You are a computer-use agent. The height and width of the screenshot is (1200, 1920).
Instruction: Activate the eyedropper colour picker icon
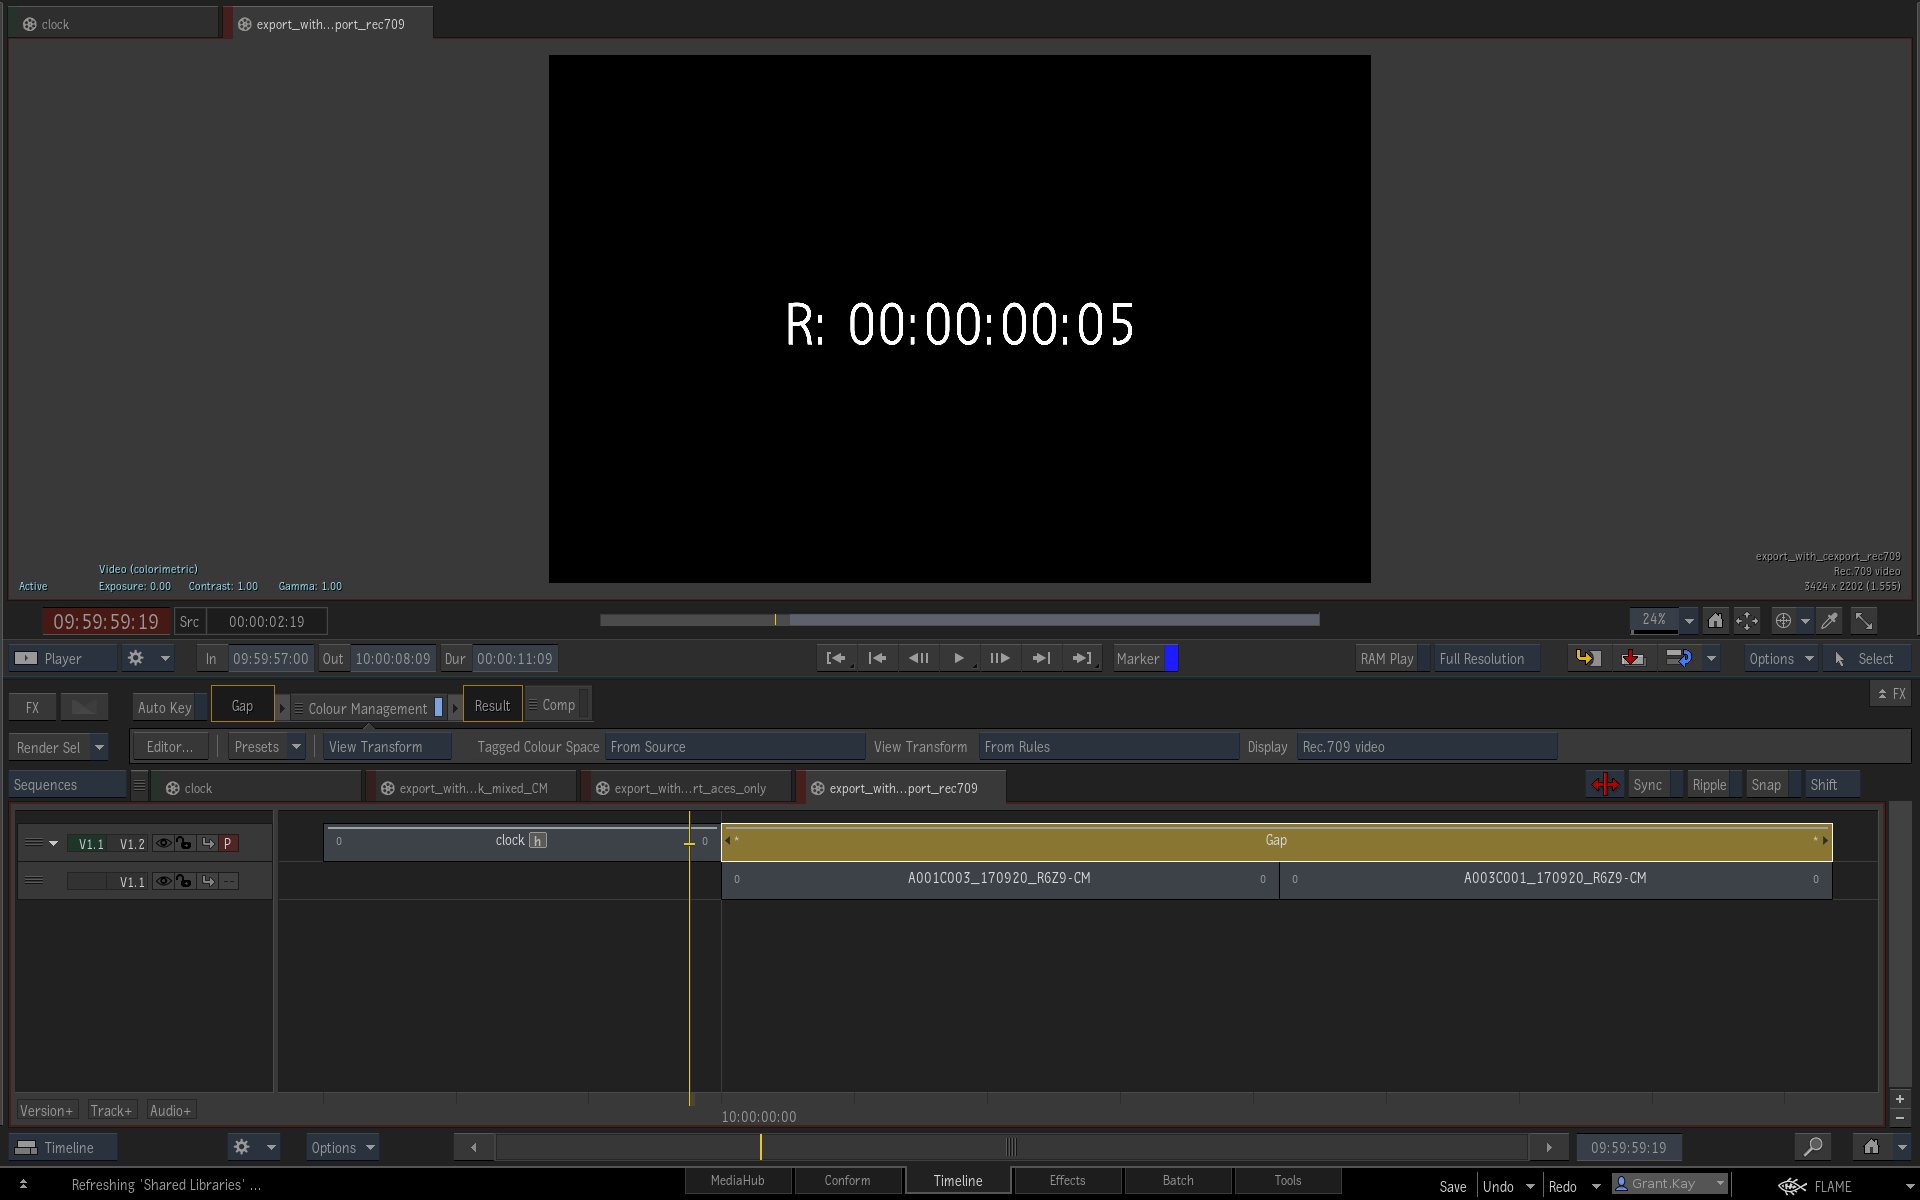(1829, 621)
